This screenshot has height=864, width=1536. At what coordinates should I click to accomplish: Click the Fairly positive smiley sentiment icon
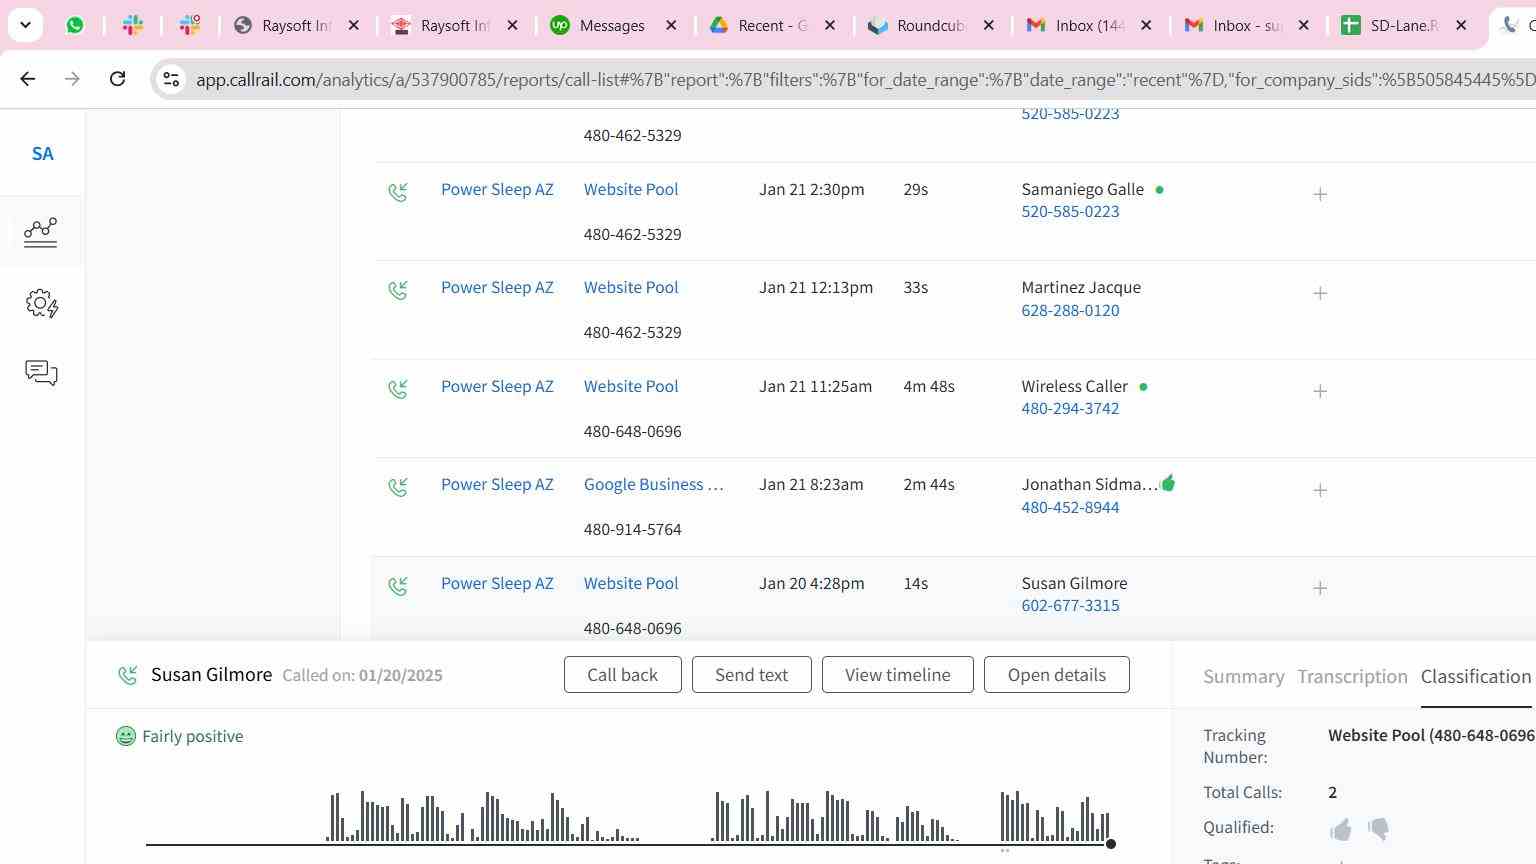125,736
